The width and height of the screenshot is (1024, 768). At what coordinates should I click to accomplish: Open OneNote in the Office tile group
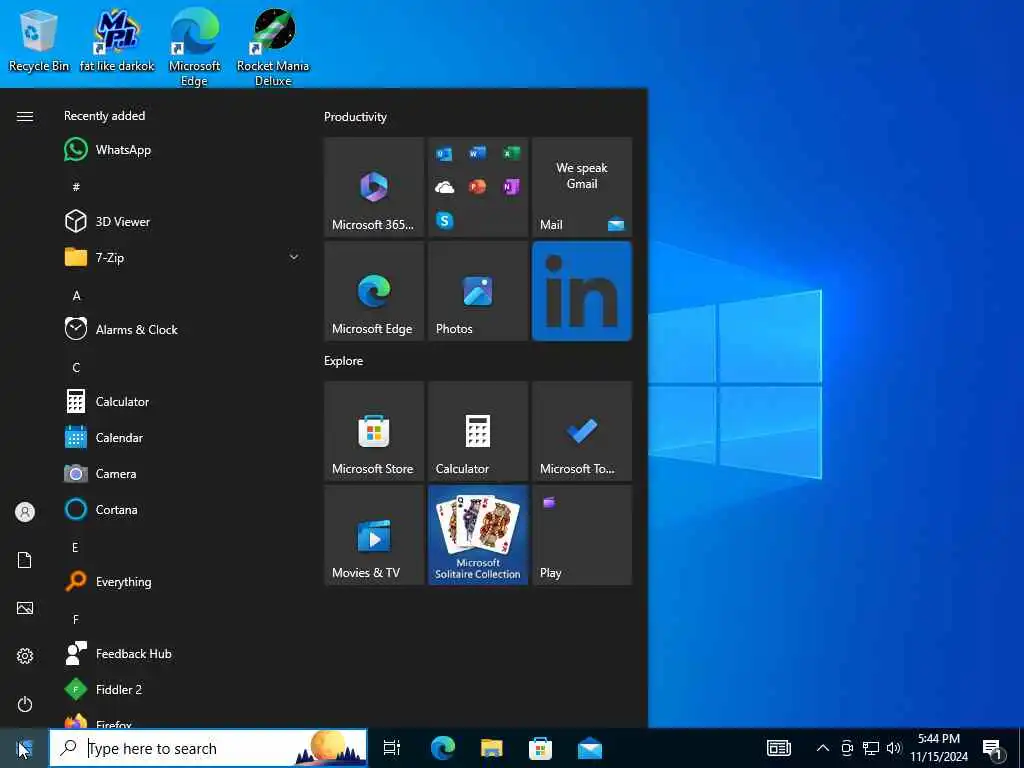pos(511,187)
